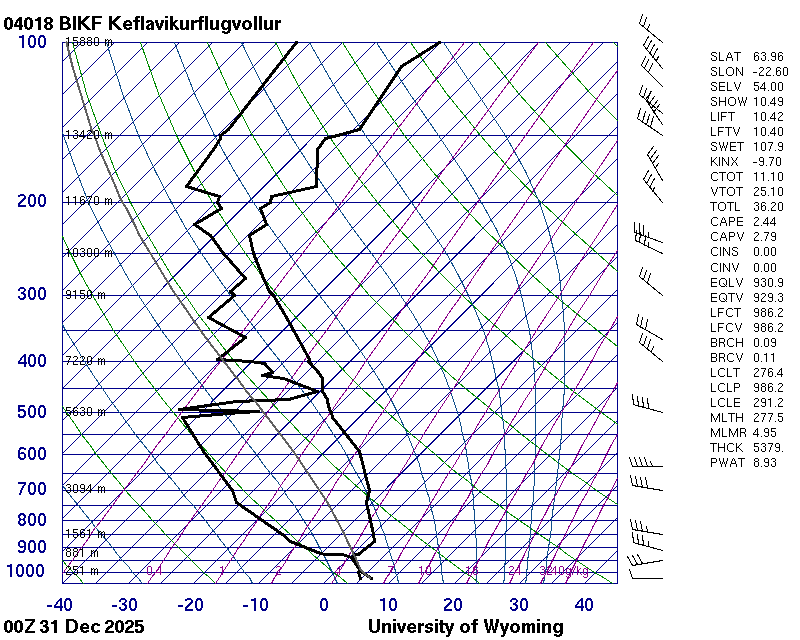The image size is (800, 640).
Task: Click the CAPE index value 2.44
Action: (766, 222)
